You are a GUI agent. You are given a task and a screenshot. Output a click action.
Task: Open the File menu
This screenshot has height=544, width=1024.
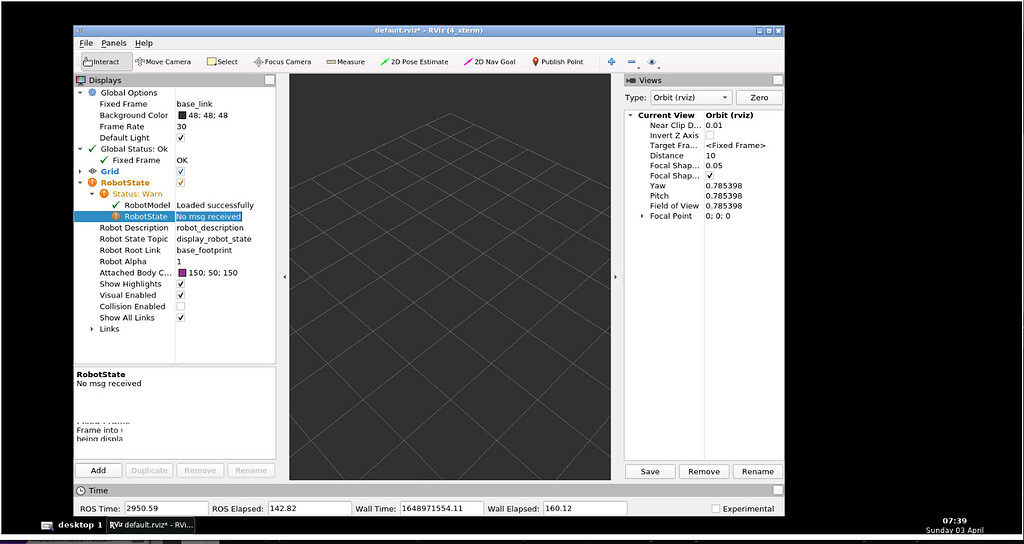86,43
